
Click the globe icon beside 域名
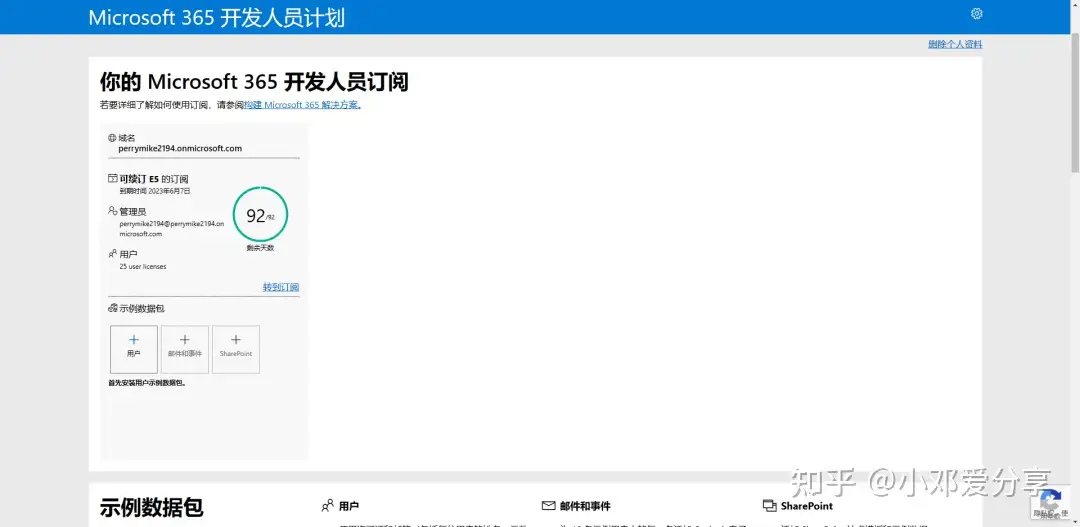(x=112, y=138)
